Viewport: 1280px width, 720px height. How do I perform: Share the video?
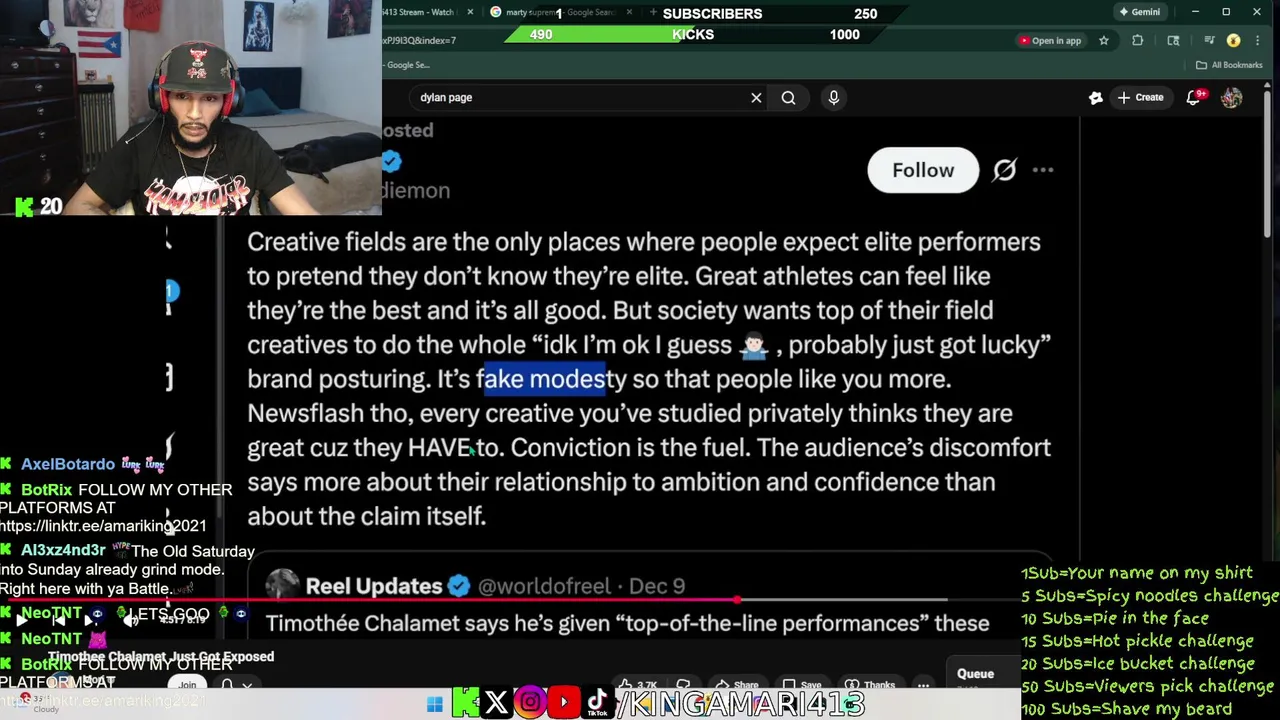tap(738, 685)
